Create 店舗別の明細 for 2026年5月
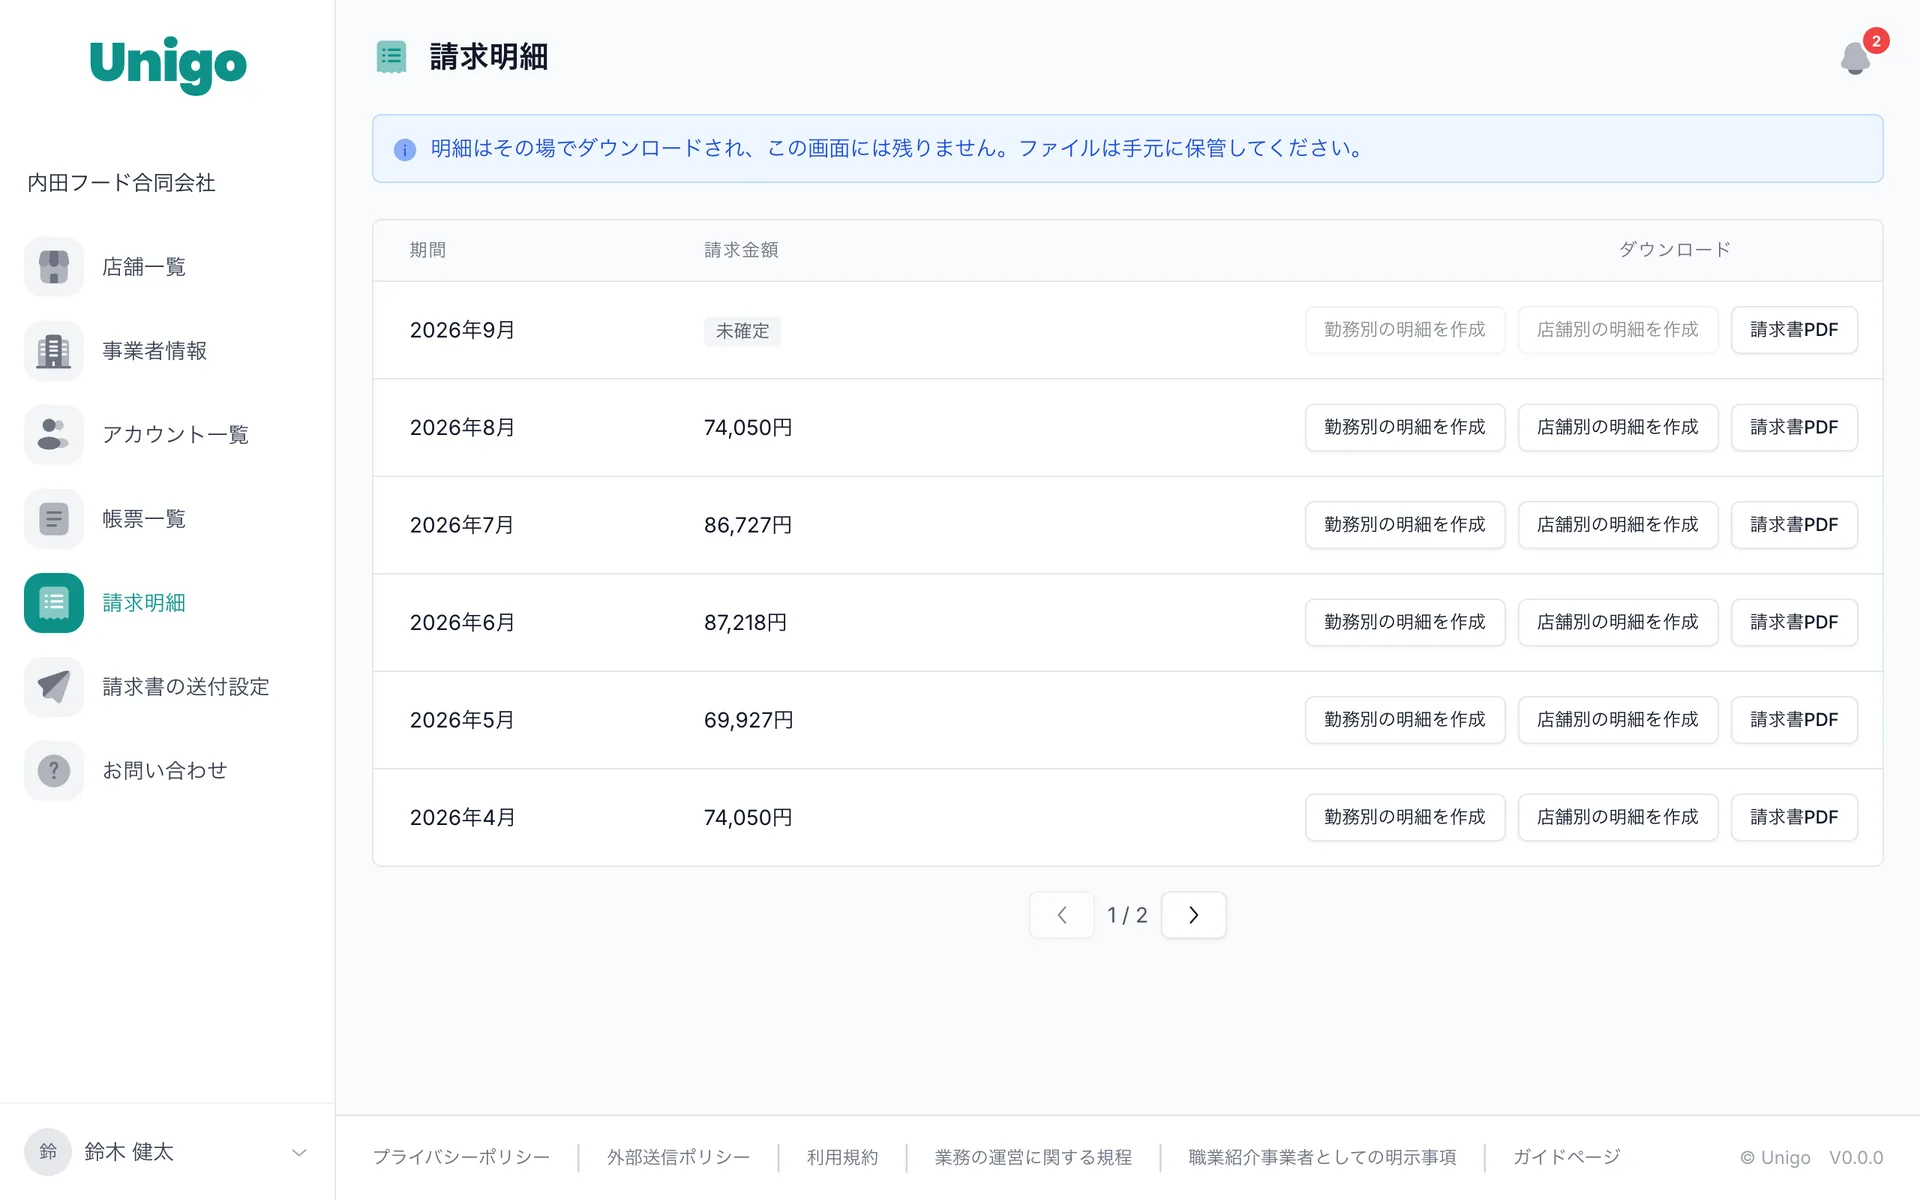The width and height of the screenshot is (1920, 1200). click(1618, 720)
